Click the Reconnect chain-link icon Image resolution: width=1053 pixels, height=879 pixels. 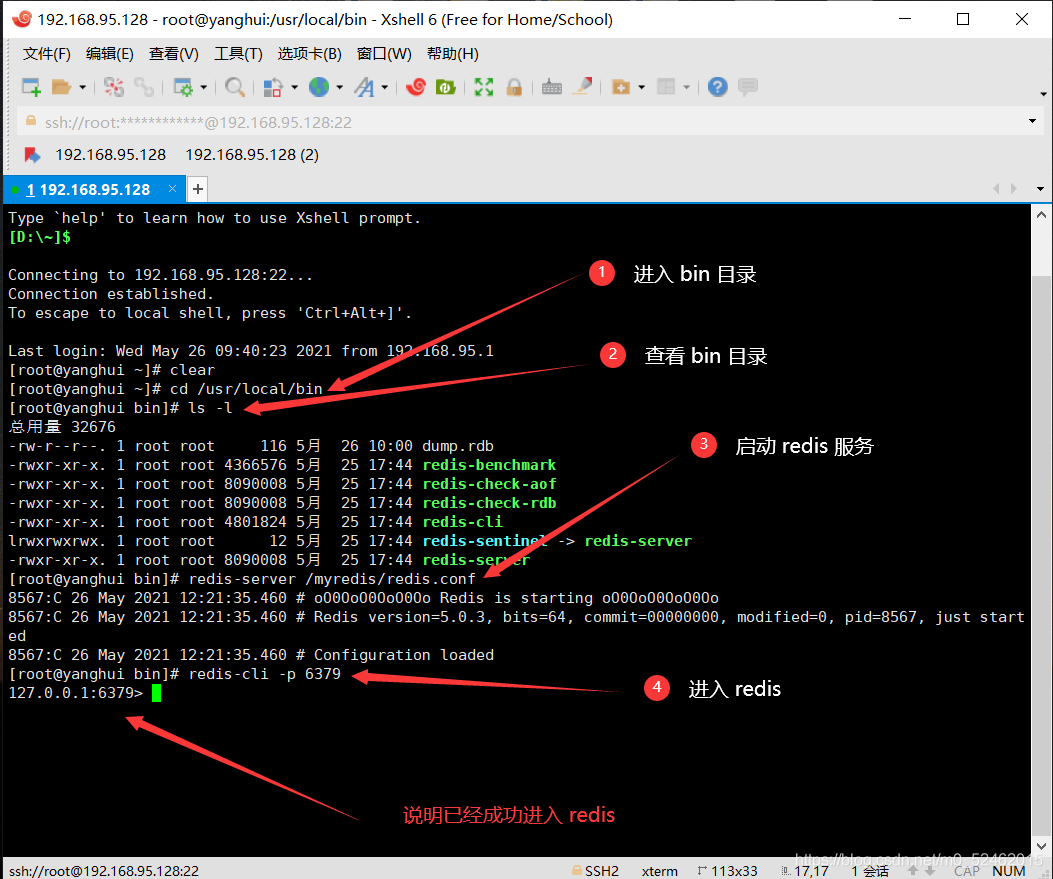coord(144,87)
